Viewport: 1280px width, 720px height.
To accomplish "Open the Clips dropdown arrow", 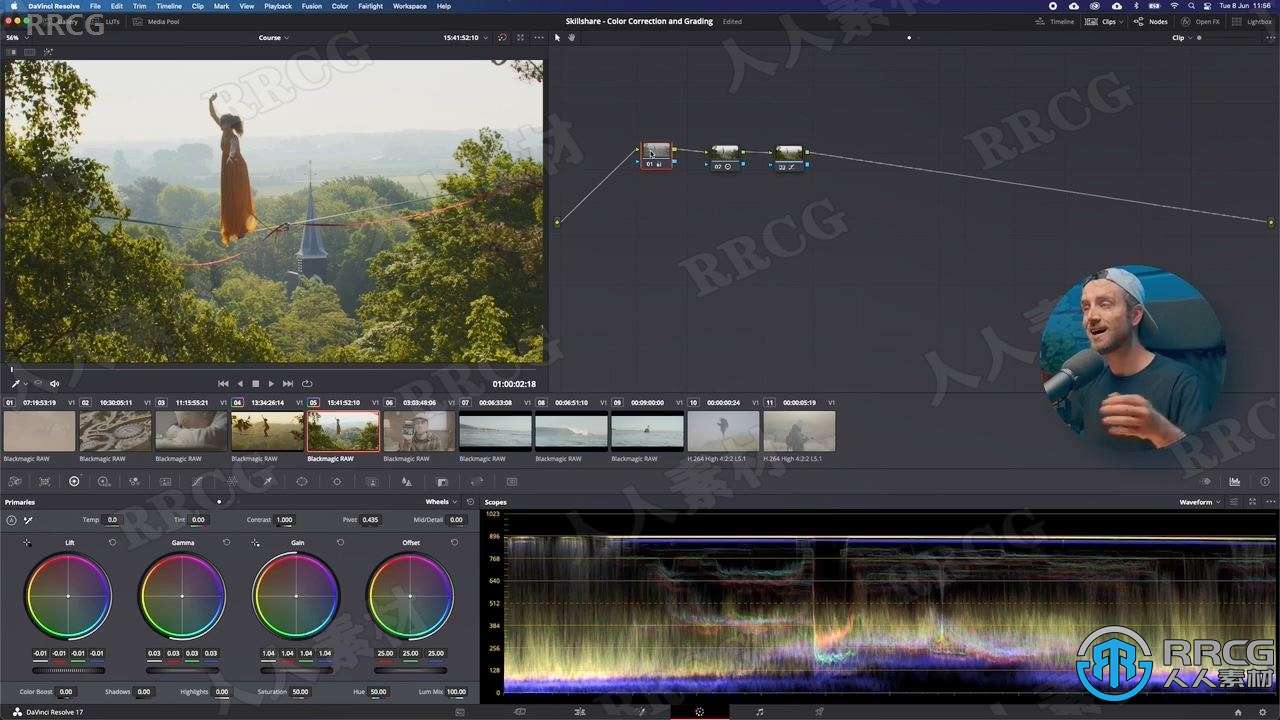I will point(1121,22).
